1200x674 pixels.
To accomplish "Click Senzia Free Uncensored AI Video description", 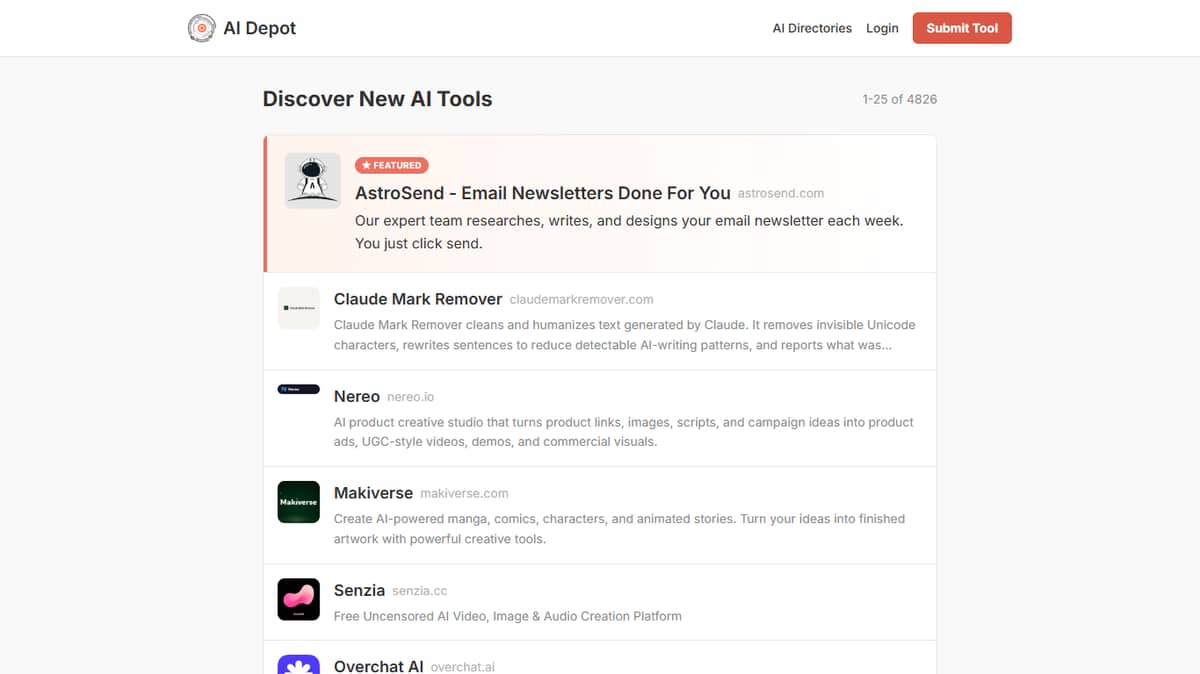I will coord(508,616).
